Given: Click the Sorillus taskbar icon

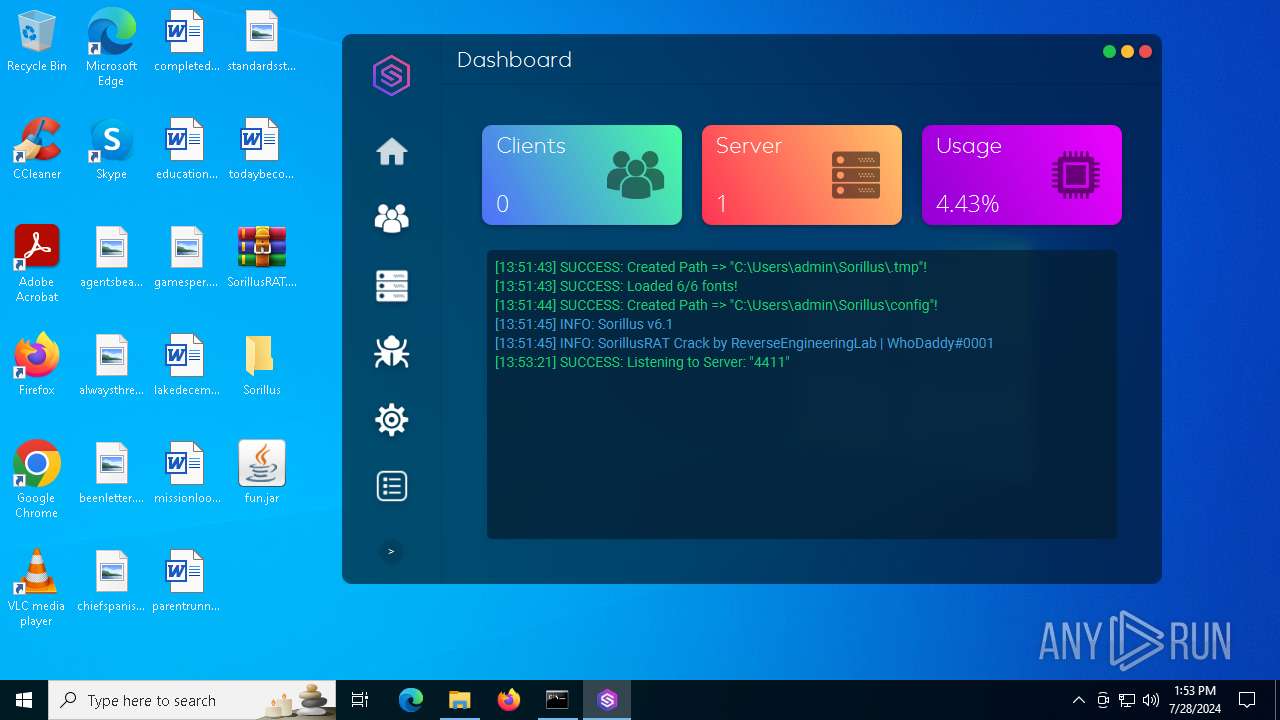Looking at the screenshot, I should coord(607,700).
